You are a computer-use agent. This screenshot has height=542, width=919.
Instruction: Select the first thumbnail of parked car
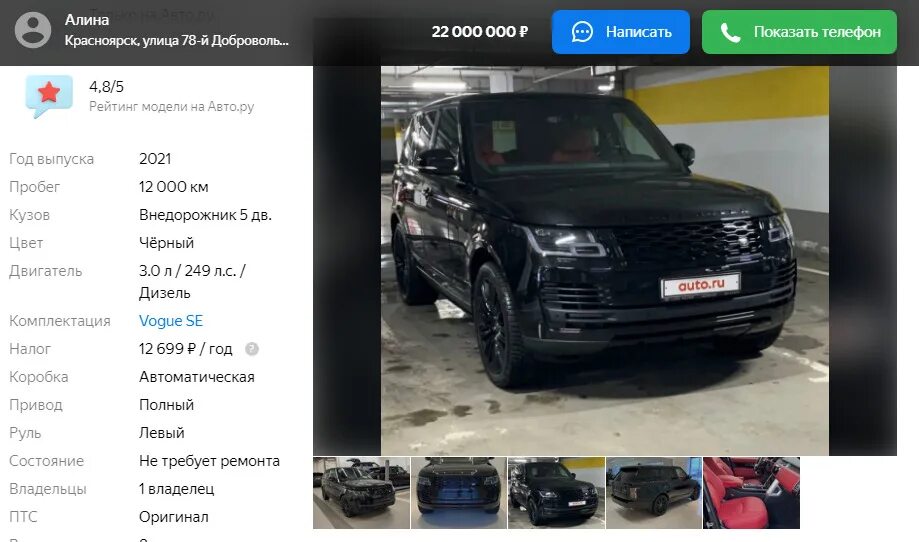361,493
